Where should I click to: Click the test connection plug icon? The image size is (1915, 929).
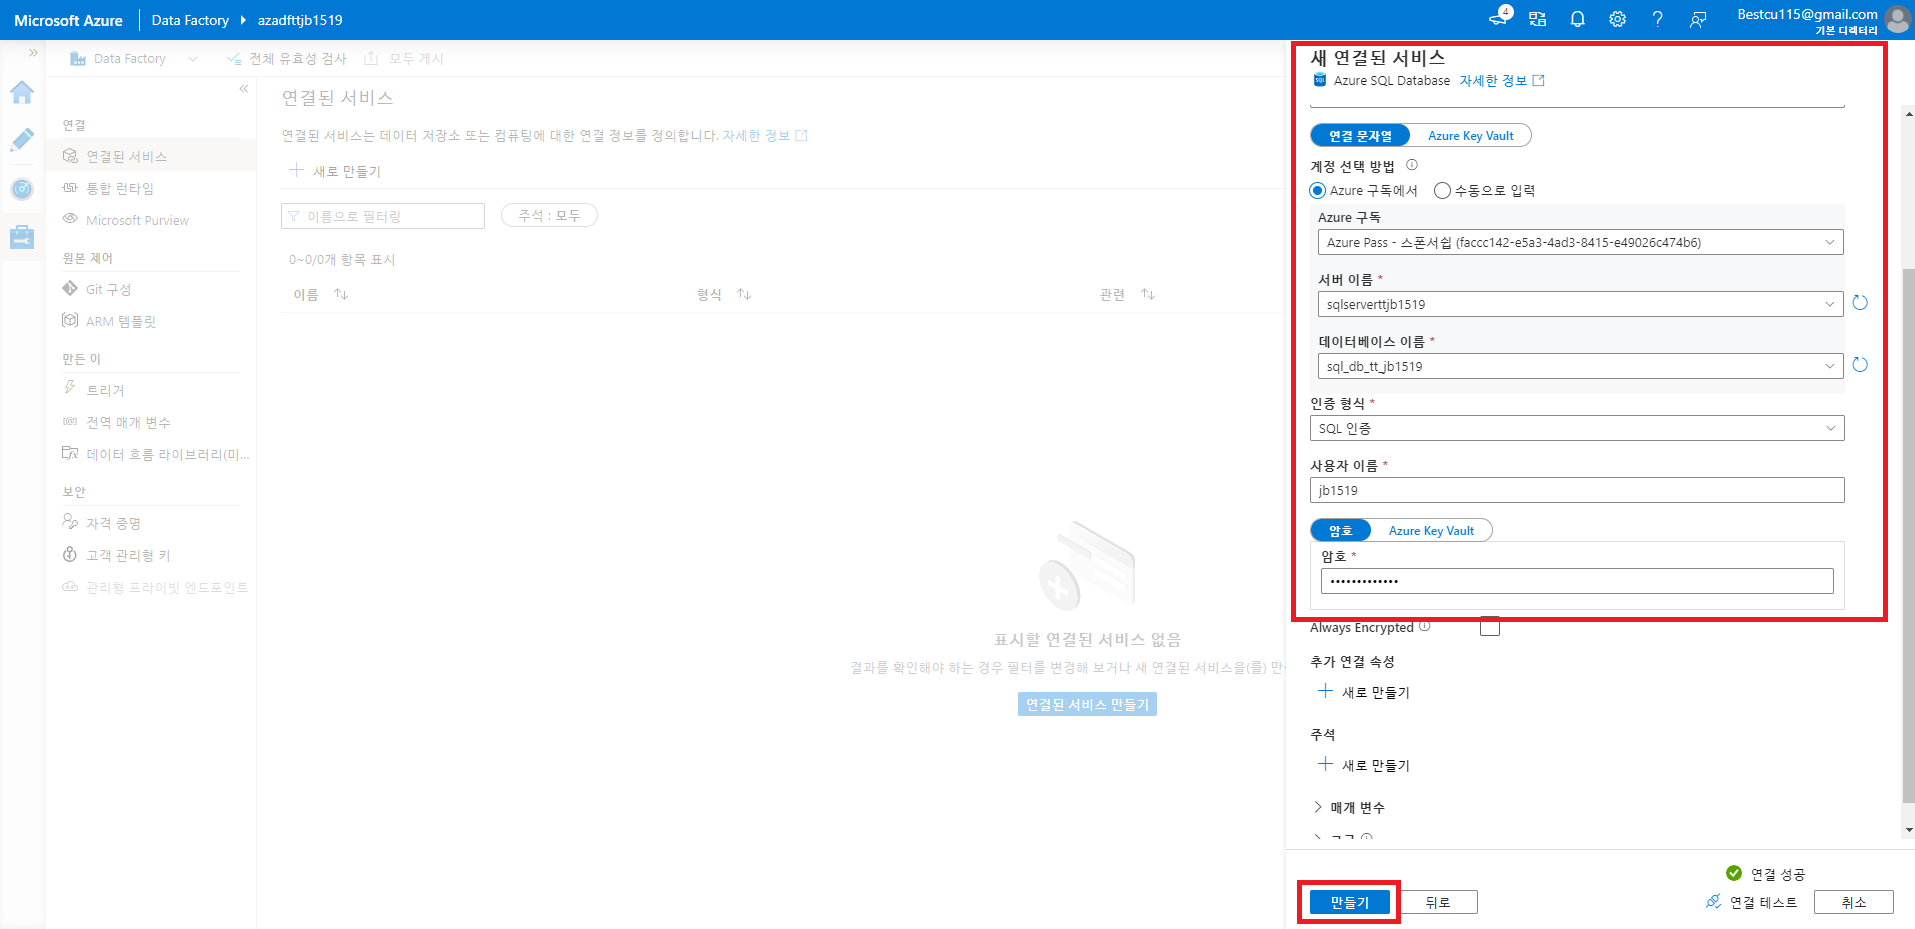tap(1714, 901)
